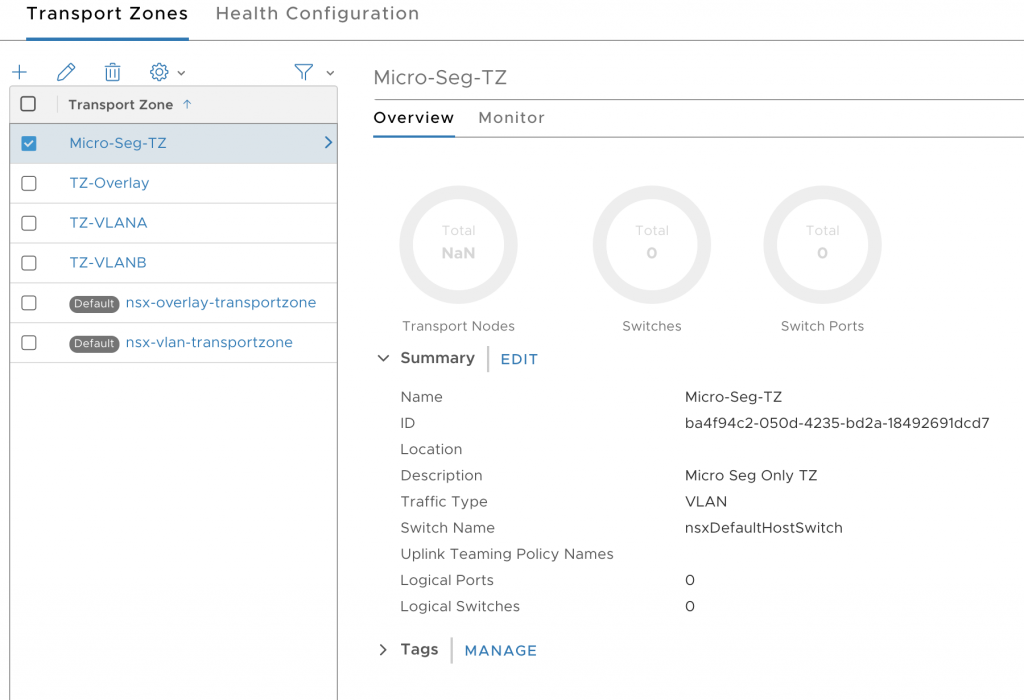Click the Tags section heading
The height and width of the screenshot is (700, 1024).
click(419, 649)
